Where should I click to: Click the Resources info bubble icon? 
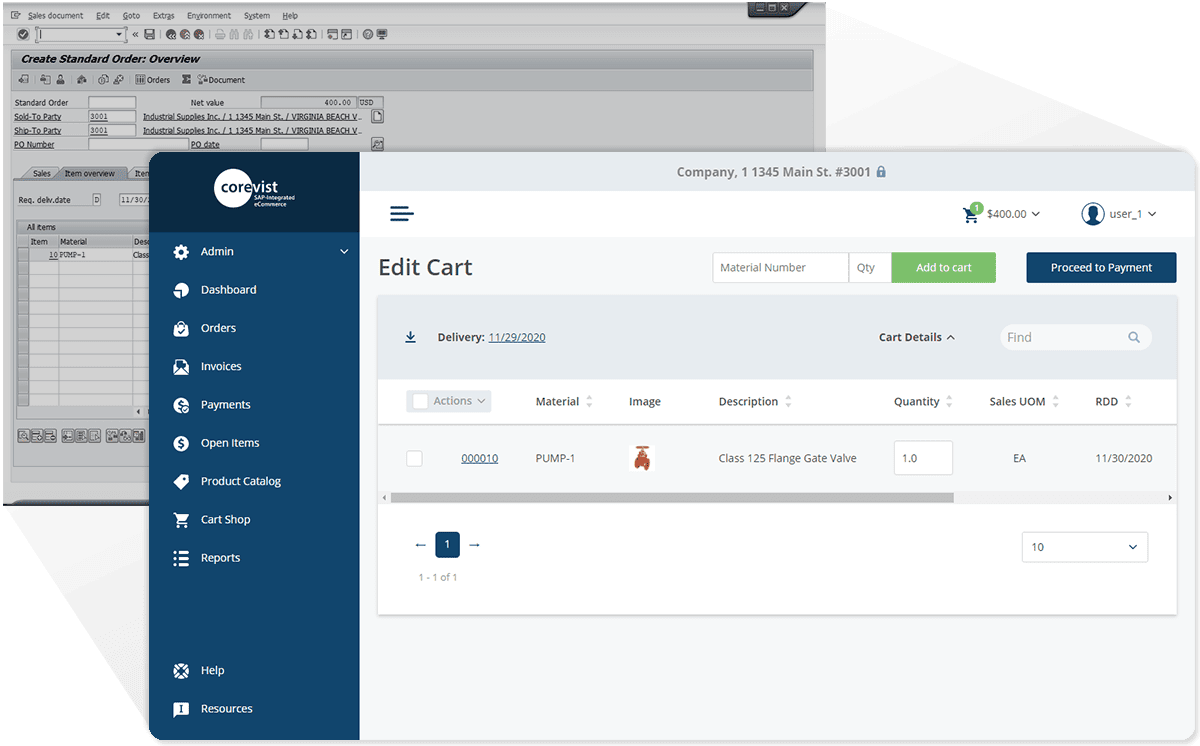point(181,709)
